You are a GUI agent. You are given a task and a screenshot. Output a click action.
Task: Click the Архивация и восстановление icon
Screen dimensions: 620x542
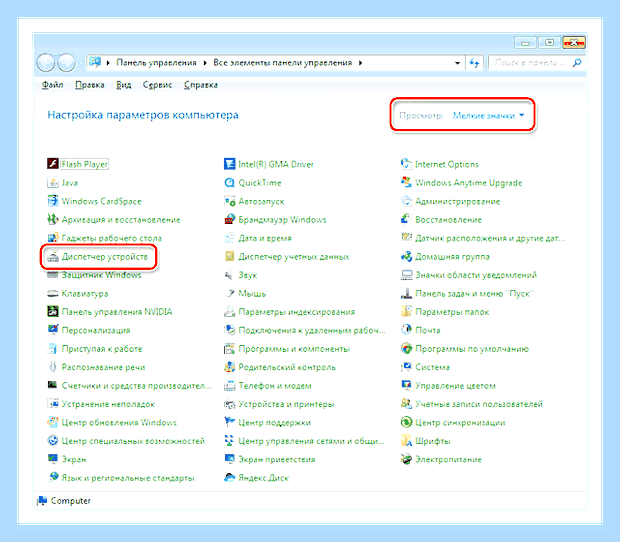click(53, 219)
